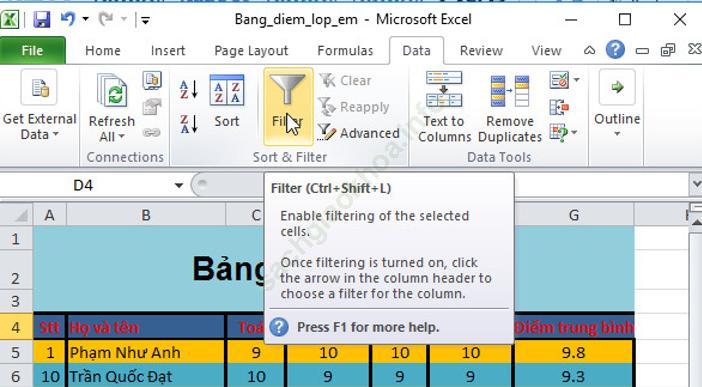Minimize the ribbon with caret icon
This screenshot has width=702, height=387.
589,50
